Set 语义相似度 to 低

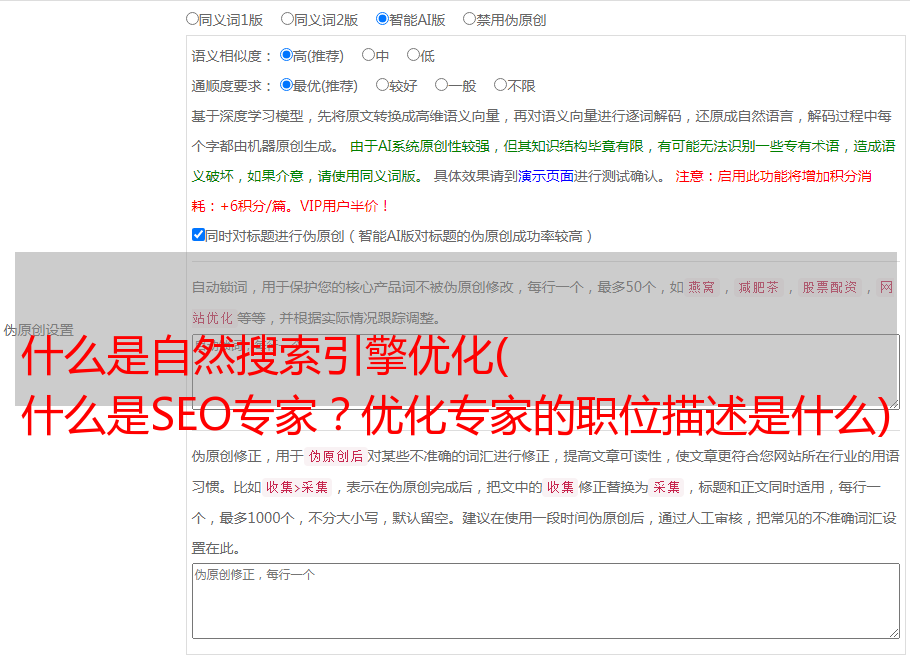click(414, 55)
